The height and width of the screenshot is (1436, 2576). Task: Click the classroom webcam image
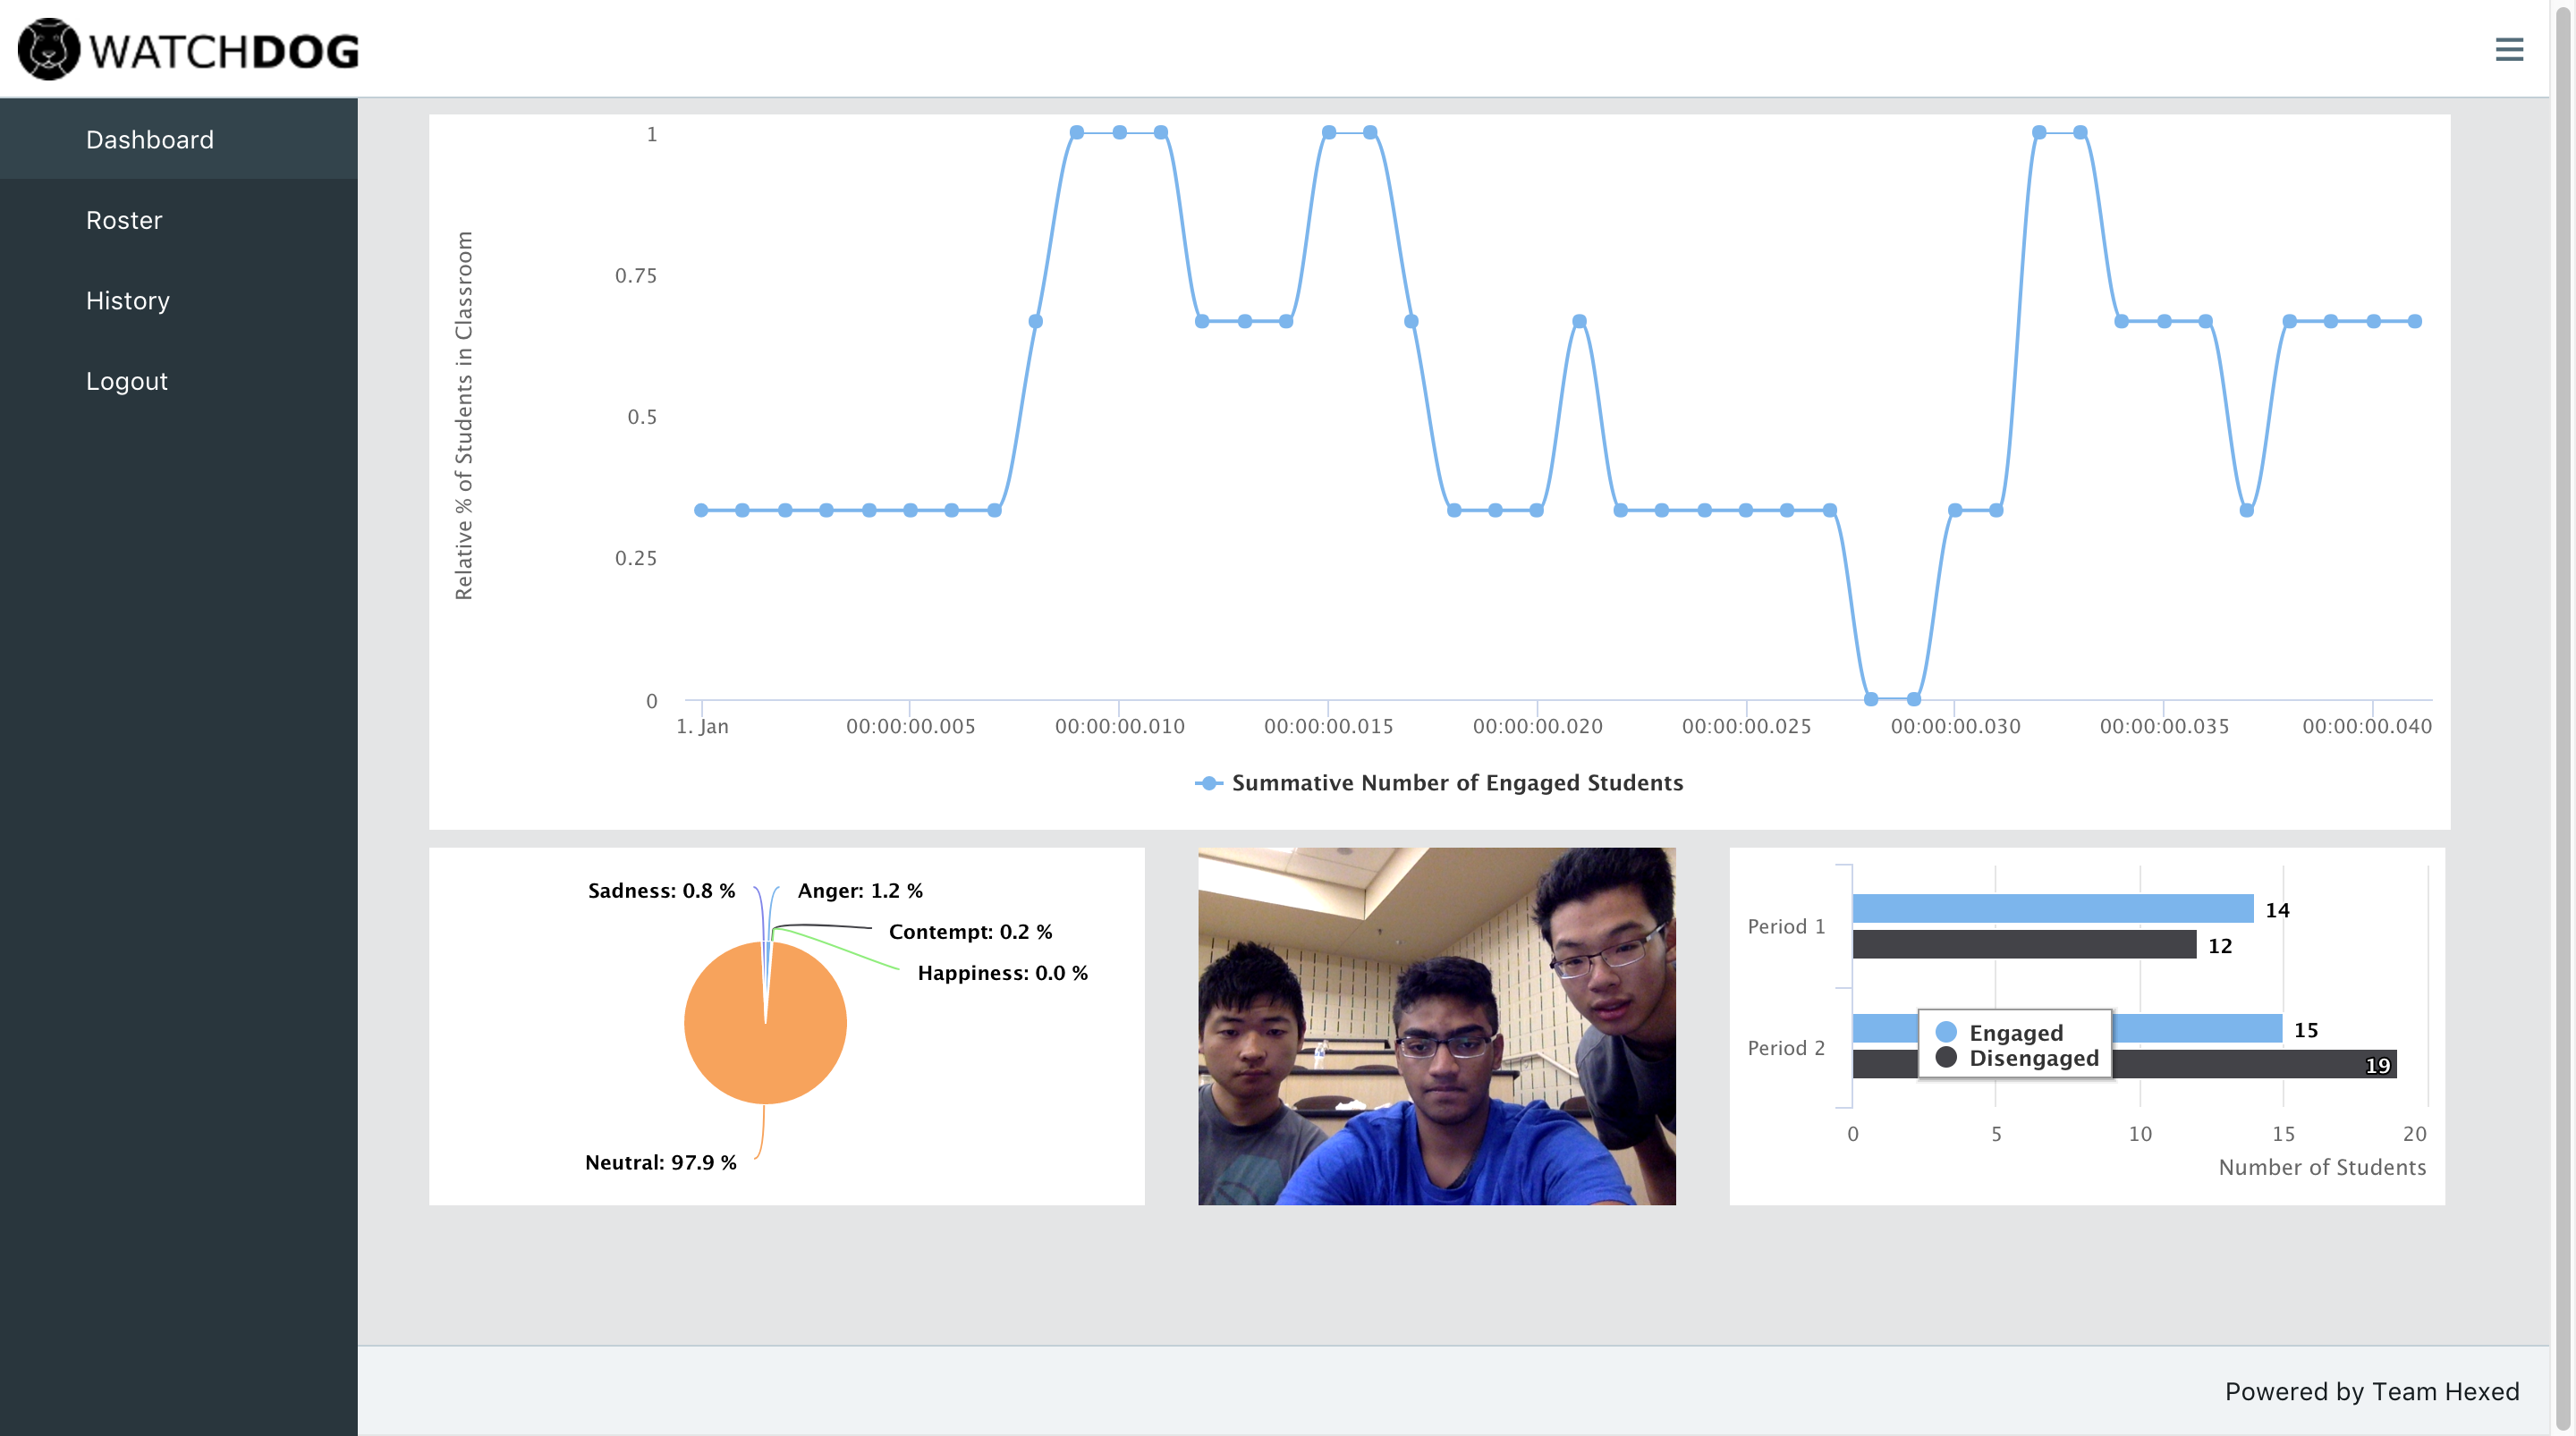[x=1436, y=1026]
